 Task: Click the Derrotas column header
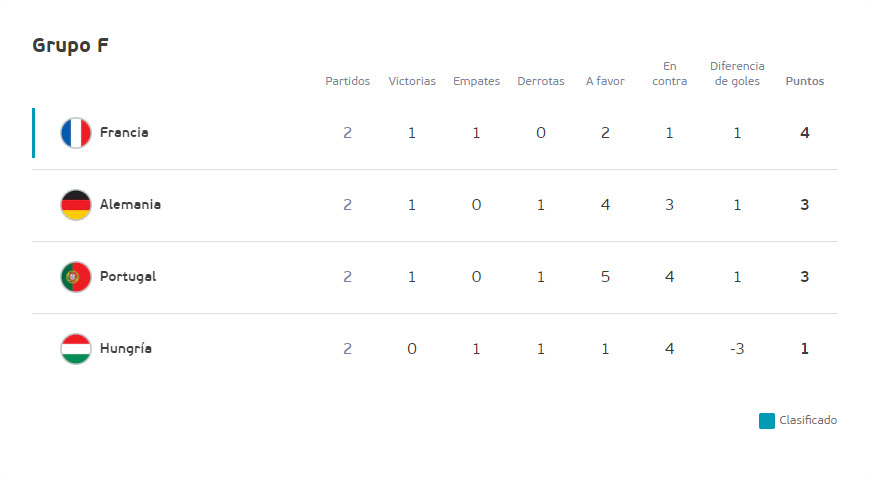(x=541, y=81)
